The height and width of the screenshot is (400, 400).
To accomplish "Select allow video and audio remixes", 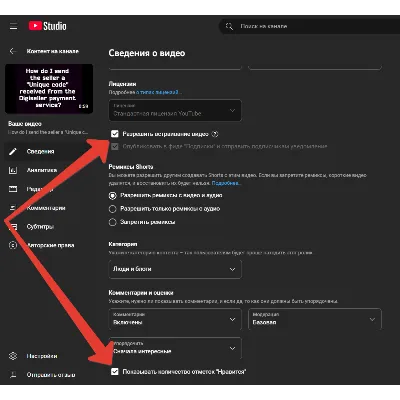I will (113, 196).
